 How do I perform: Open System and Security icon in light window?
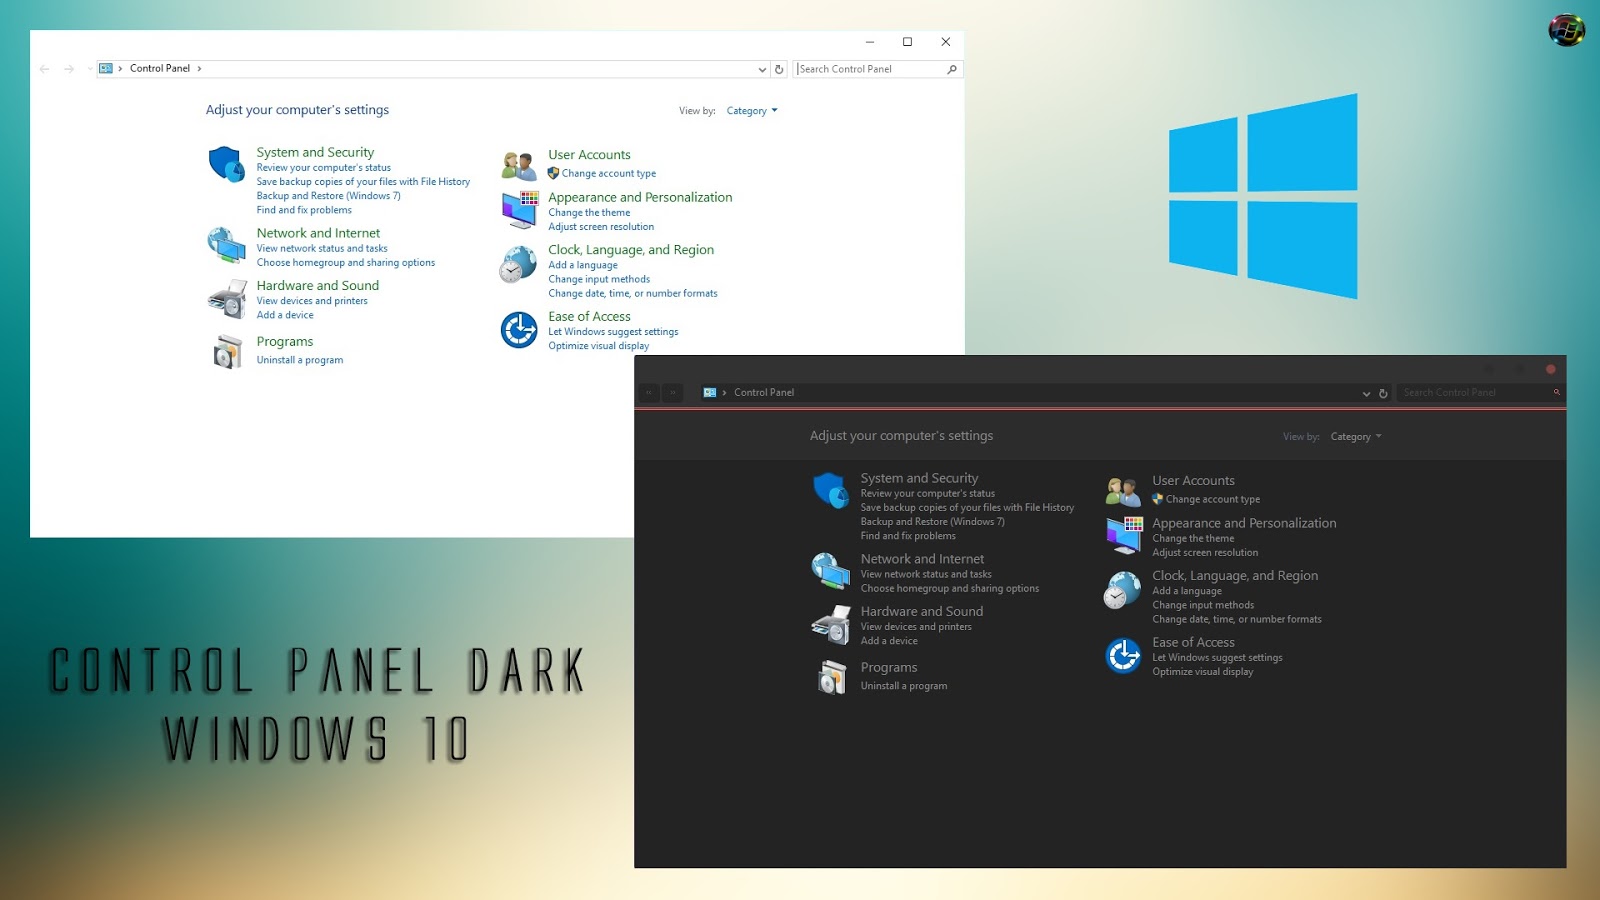click(x=226, y=165)
